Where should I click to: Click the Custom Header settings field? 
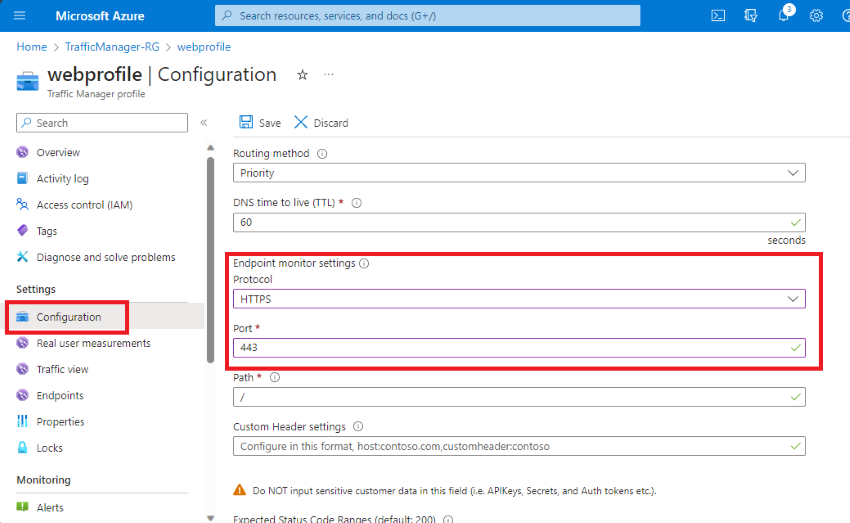pos(519,446)
